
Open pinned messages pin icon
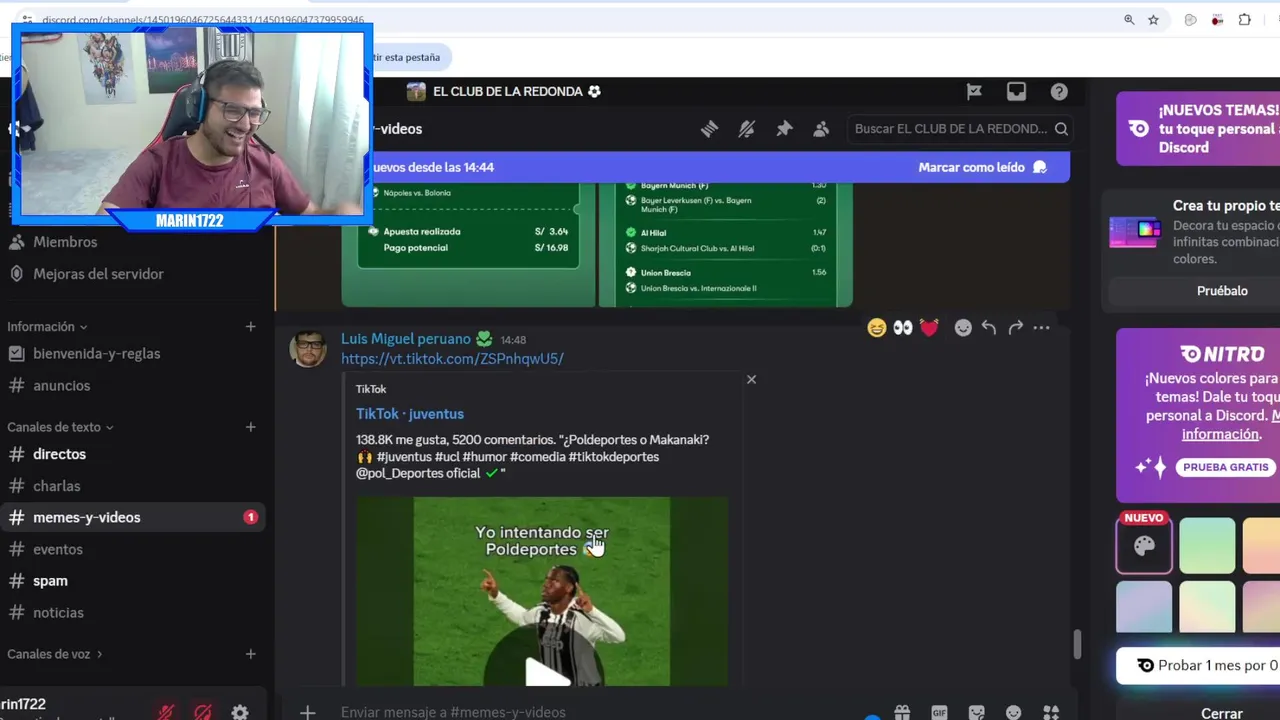click(x=784, y=129)
